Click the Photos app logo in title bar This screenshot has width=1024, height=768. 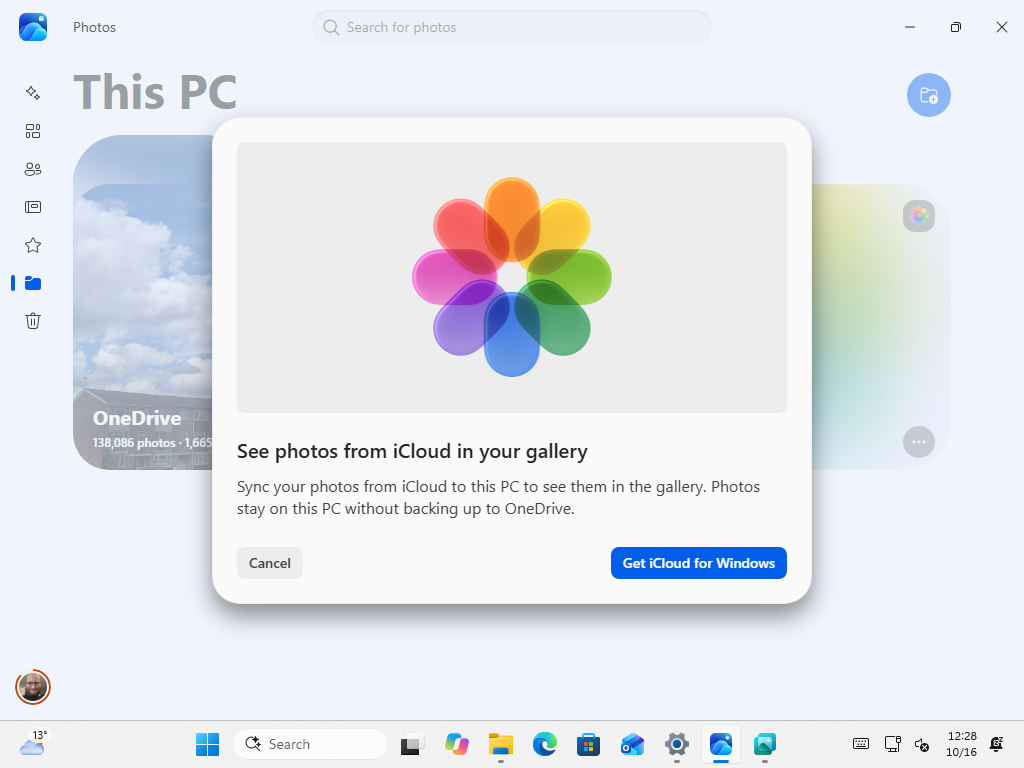coord(33,27)
